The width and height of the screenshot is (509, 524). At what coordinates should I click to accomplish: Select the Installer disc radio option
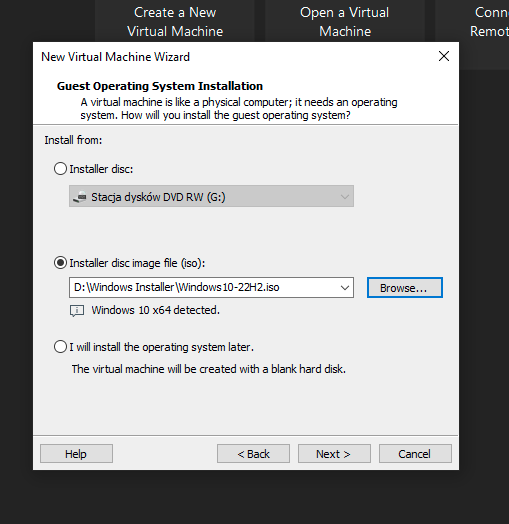click(60, 169)
